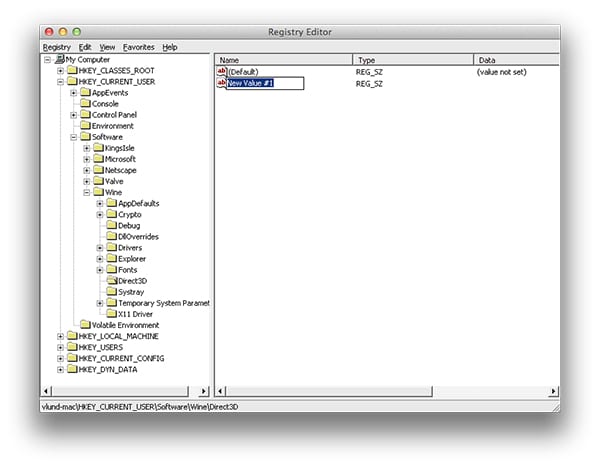Expand the Microsoft node
The image size is (600, 467).
86,159
